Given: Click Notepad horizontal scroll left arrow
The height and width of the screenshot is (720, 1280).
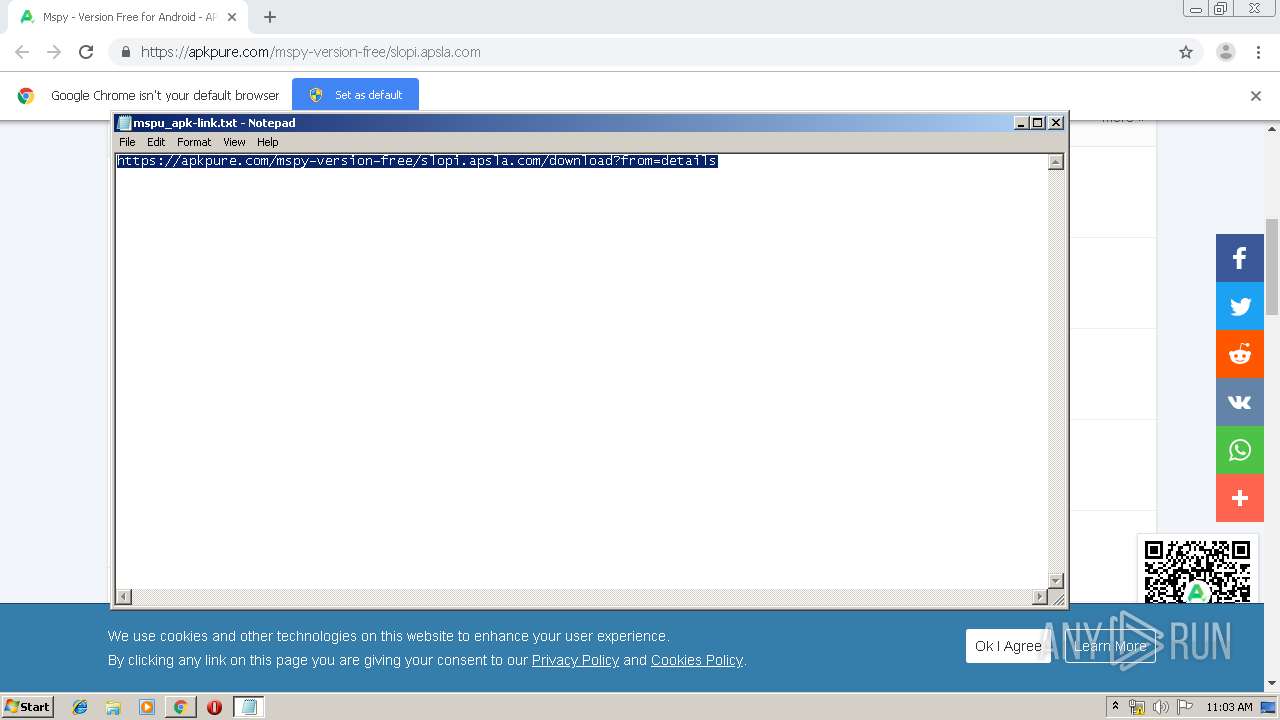Looking at the screenshot, I should [124, 597].
